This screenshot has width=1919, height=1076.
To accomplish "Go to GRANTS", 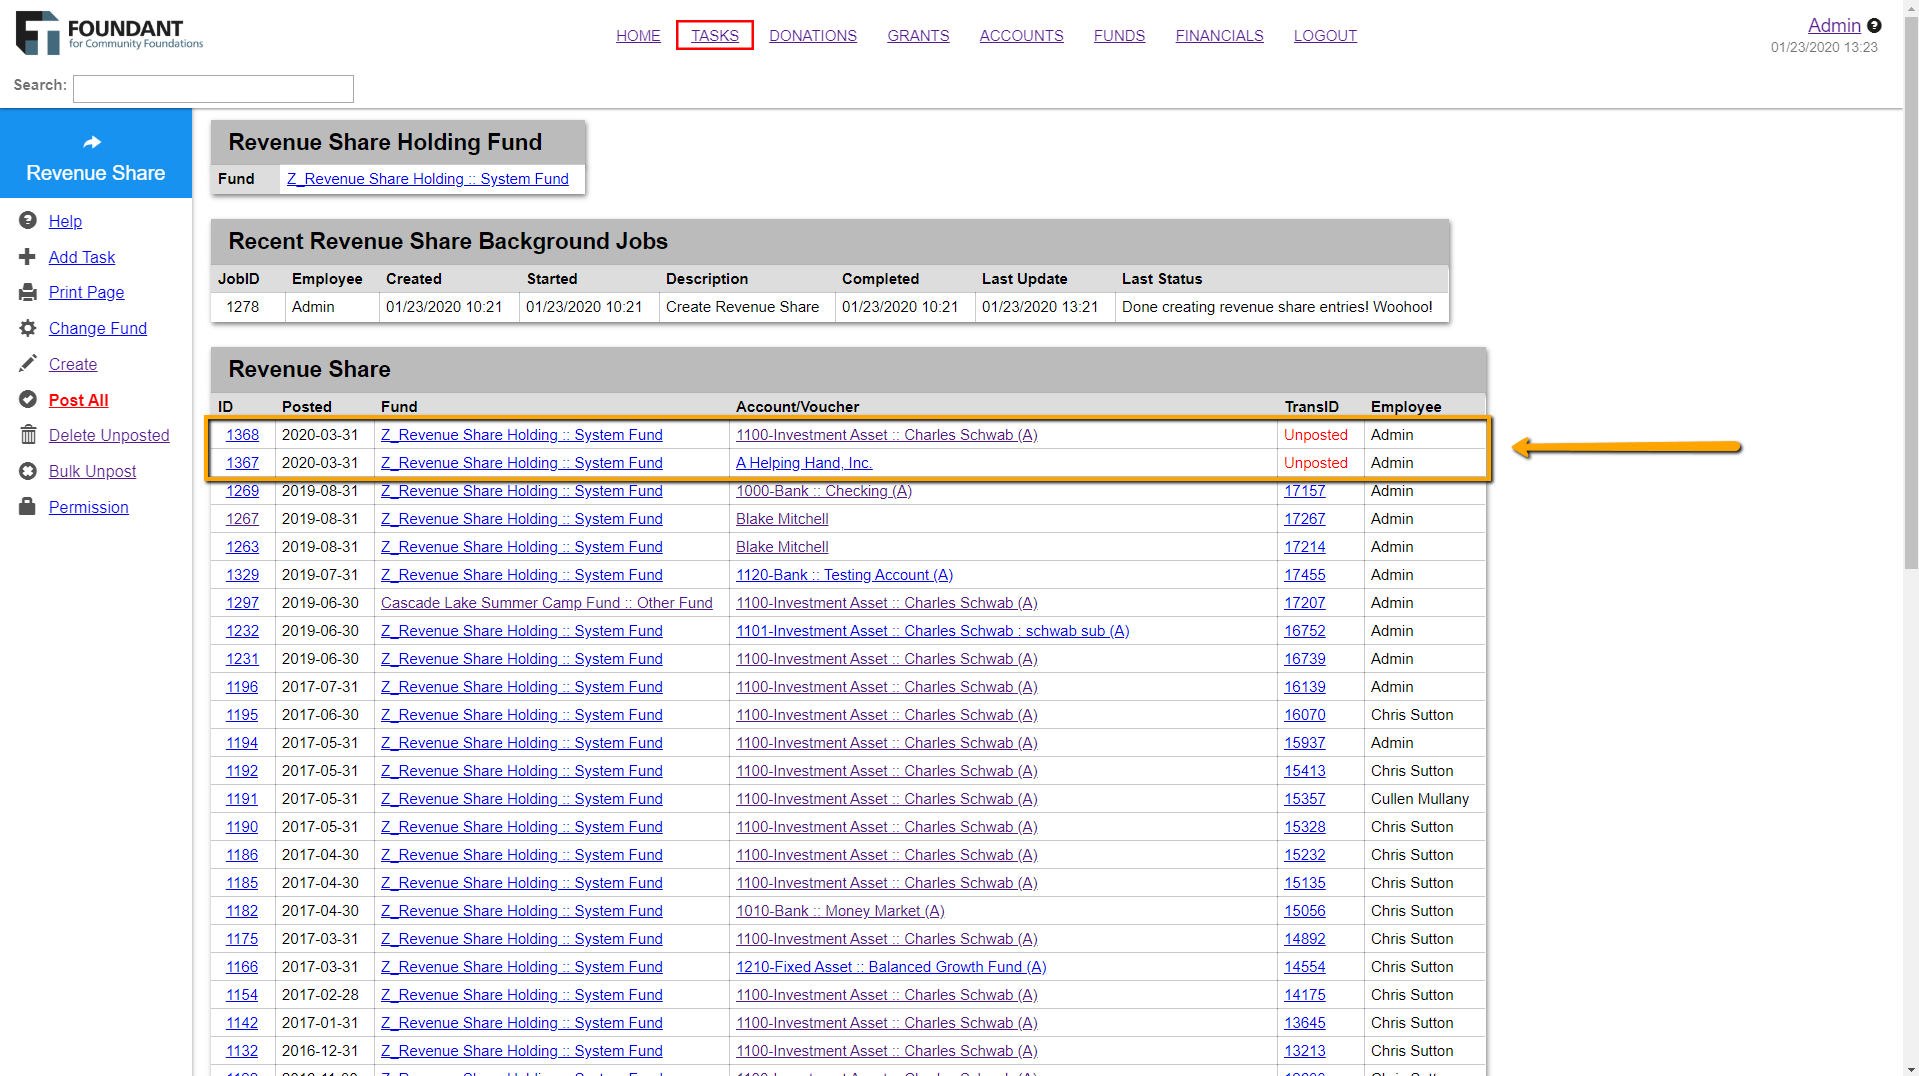I will click(918, 36).
